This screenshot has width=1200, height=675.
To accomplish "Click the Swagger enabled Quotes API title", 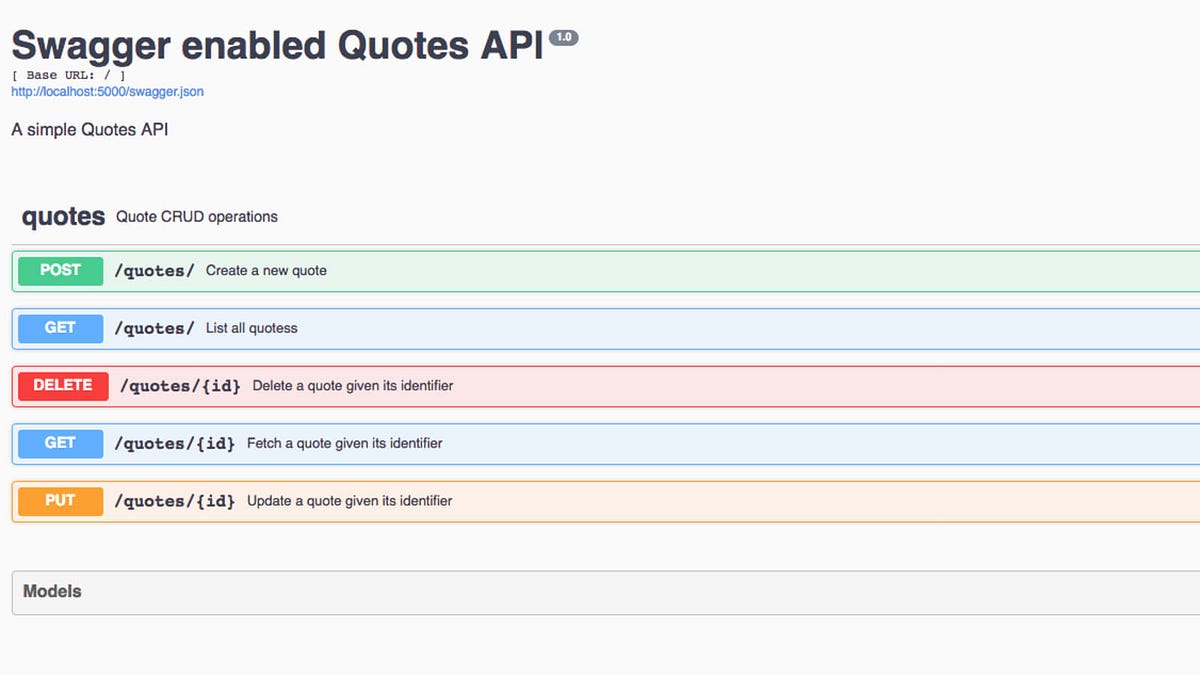I will click(277, 46).
